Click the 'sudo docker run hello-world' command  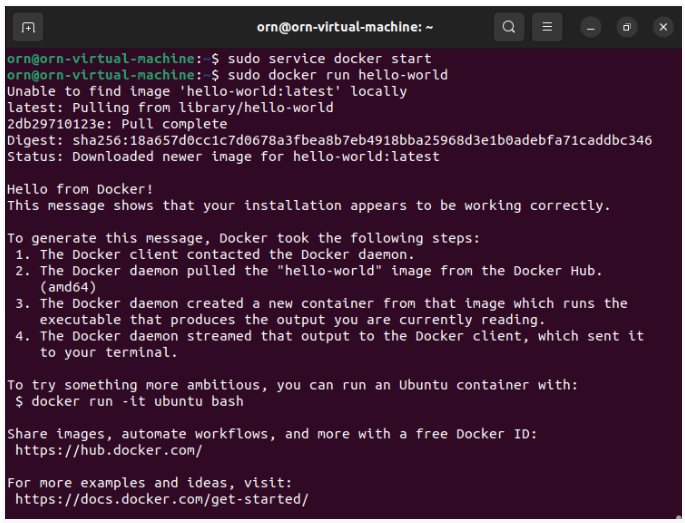coord(338,75)
